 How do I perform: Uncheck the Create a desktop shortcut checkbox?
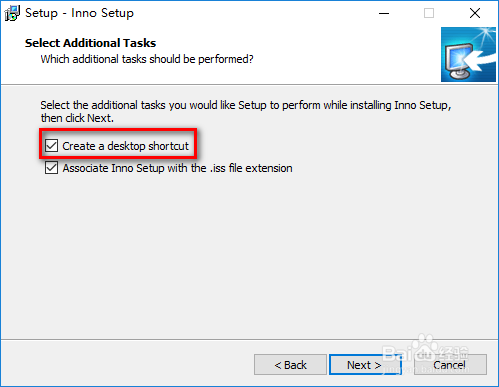[x=52, y=146]
